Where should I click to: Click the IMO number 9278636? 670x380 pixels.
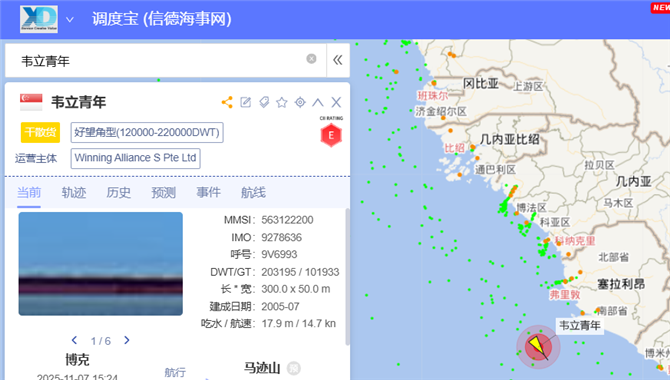[x=282, y=238]
